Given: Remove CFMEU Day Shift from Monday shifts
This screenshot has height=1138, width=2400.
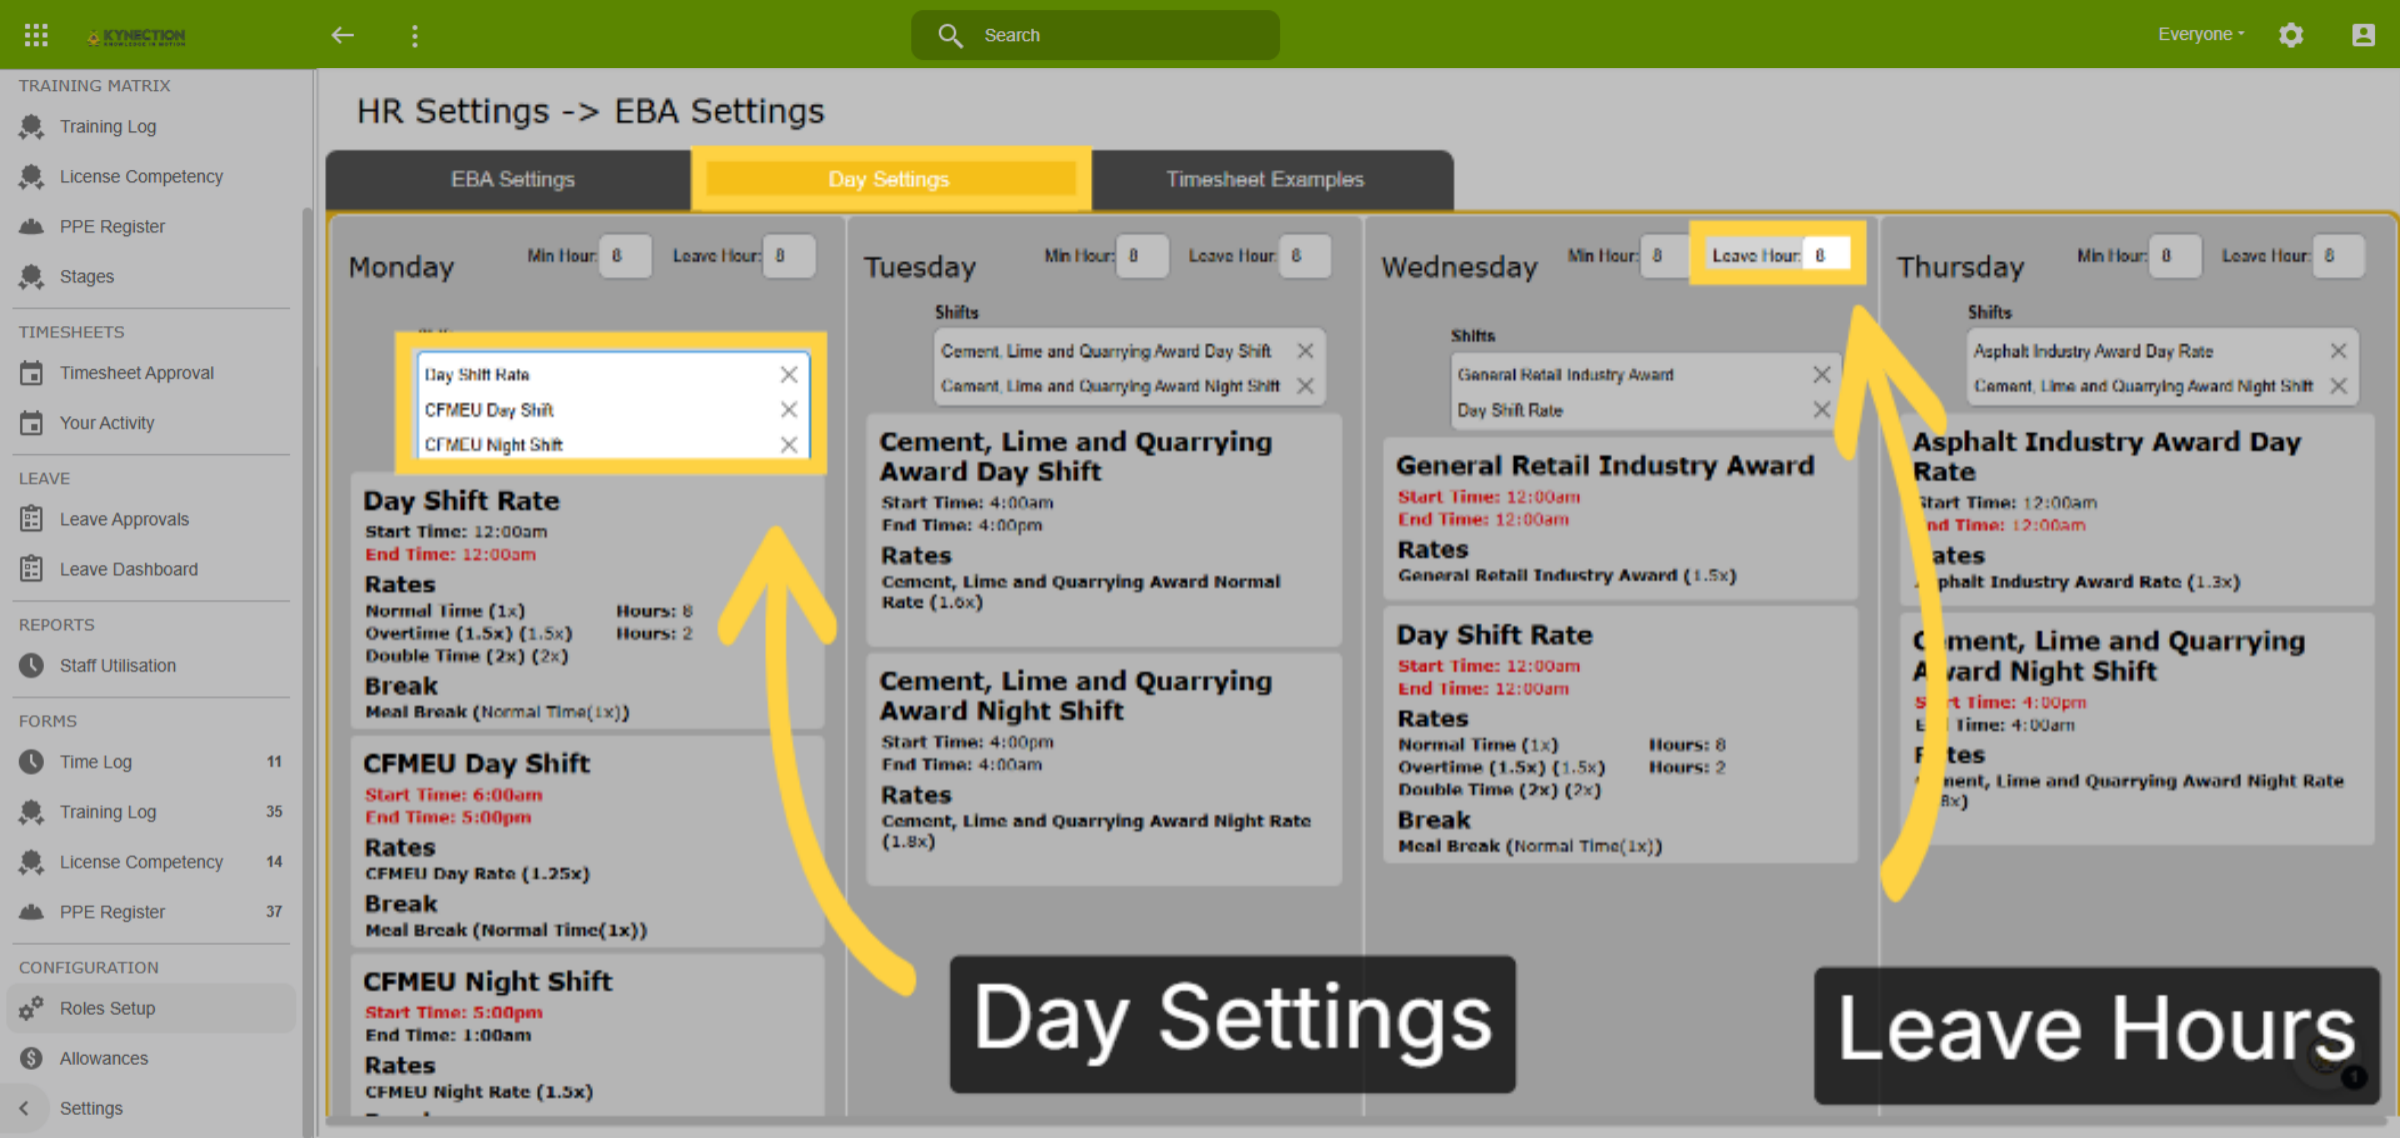Looking at the screenshot, I should [789, 410].
